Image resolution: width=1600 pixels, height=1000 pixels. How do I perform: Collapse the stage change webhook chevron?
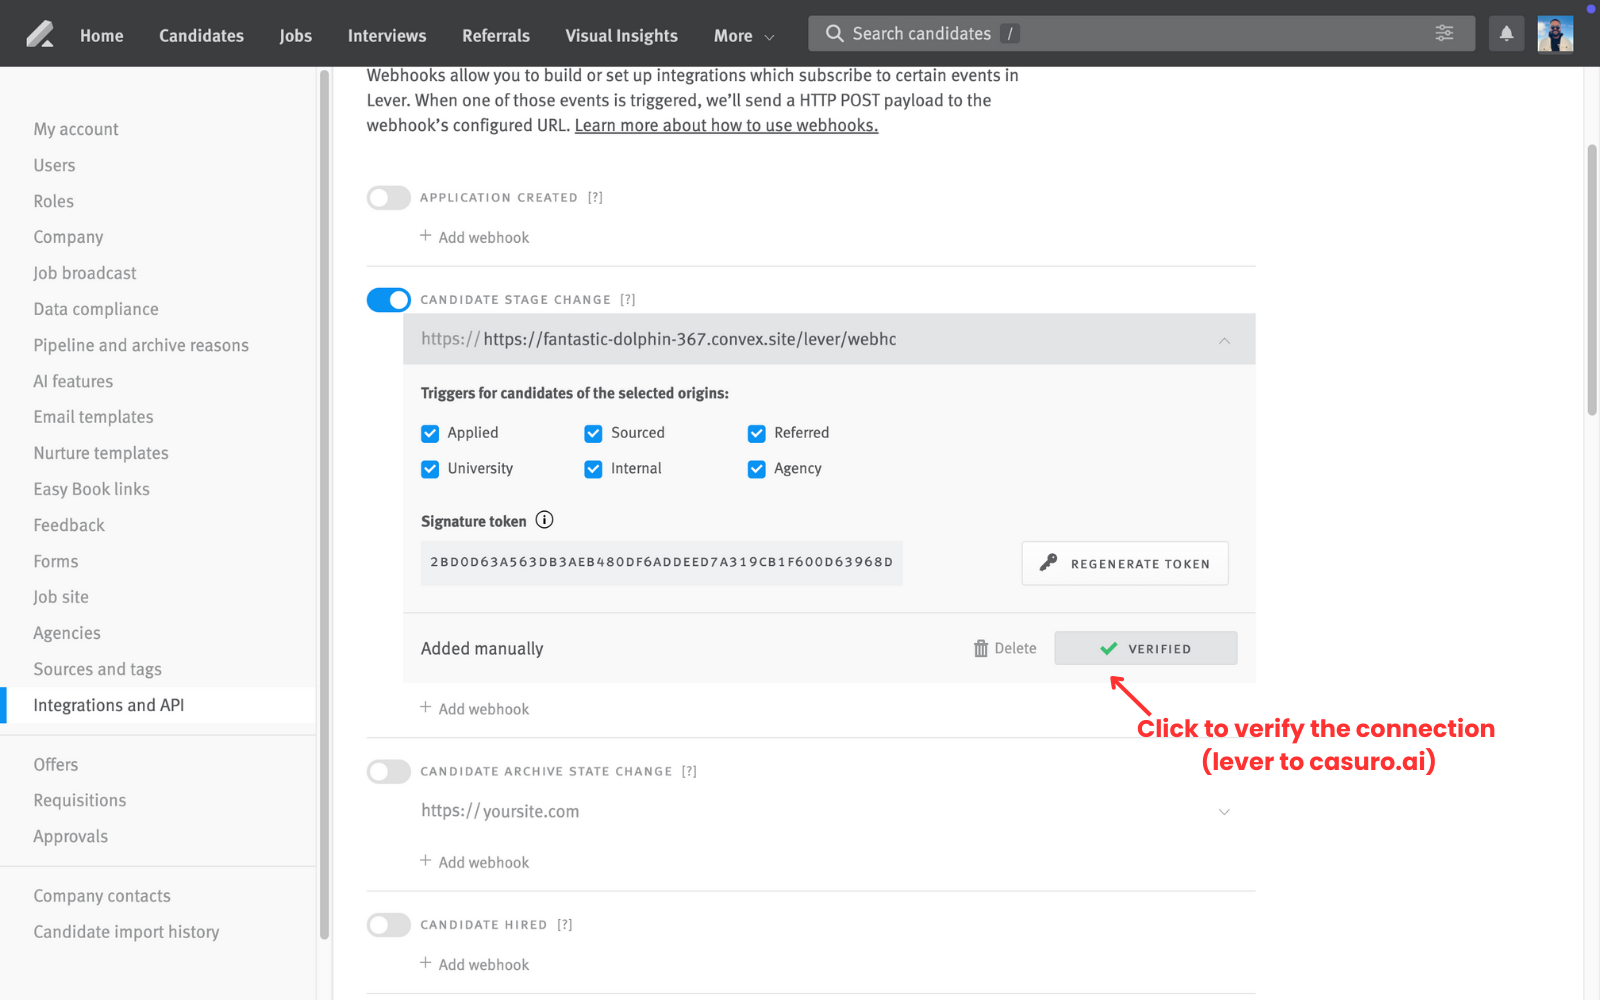(1224, 340)
